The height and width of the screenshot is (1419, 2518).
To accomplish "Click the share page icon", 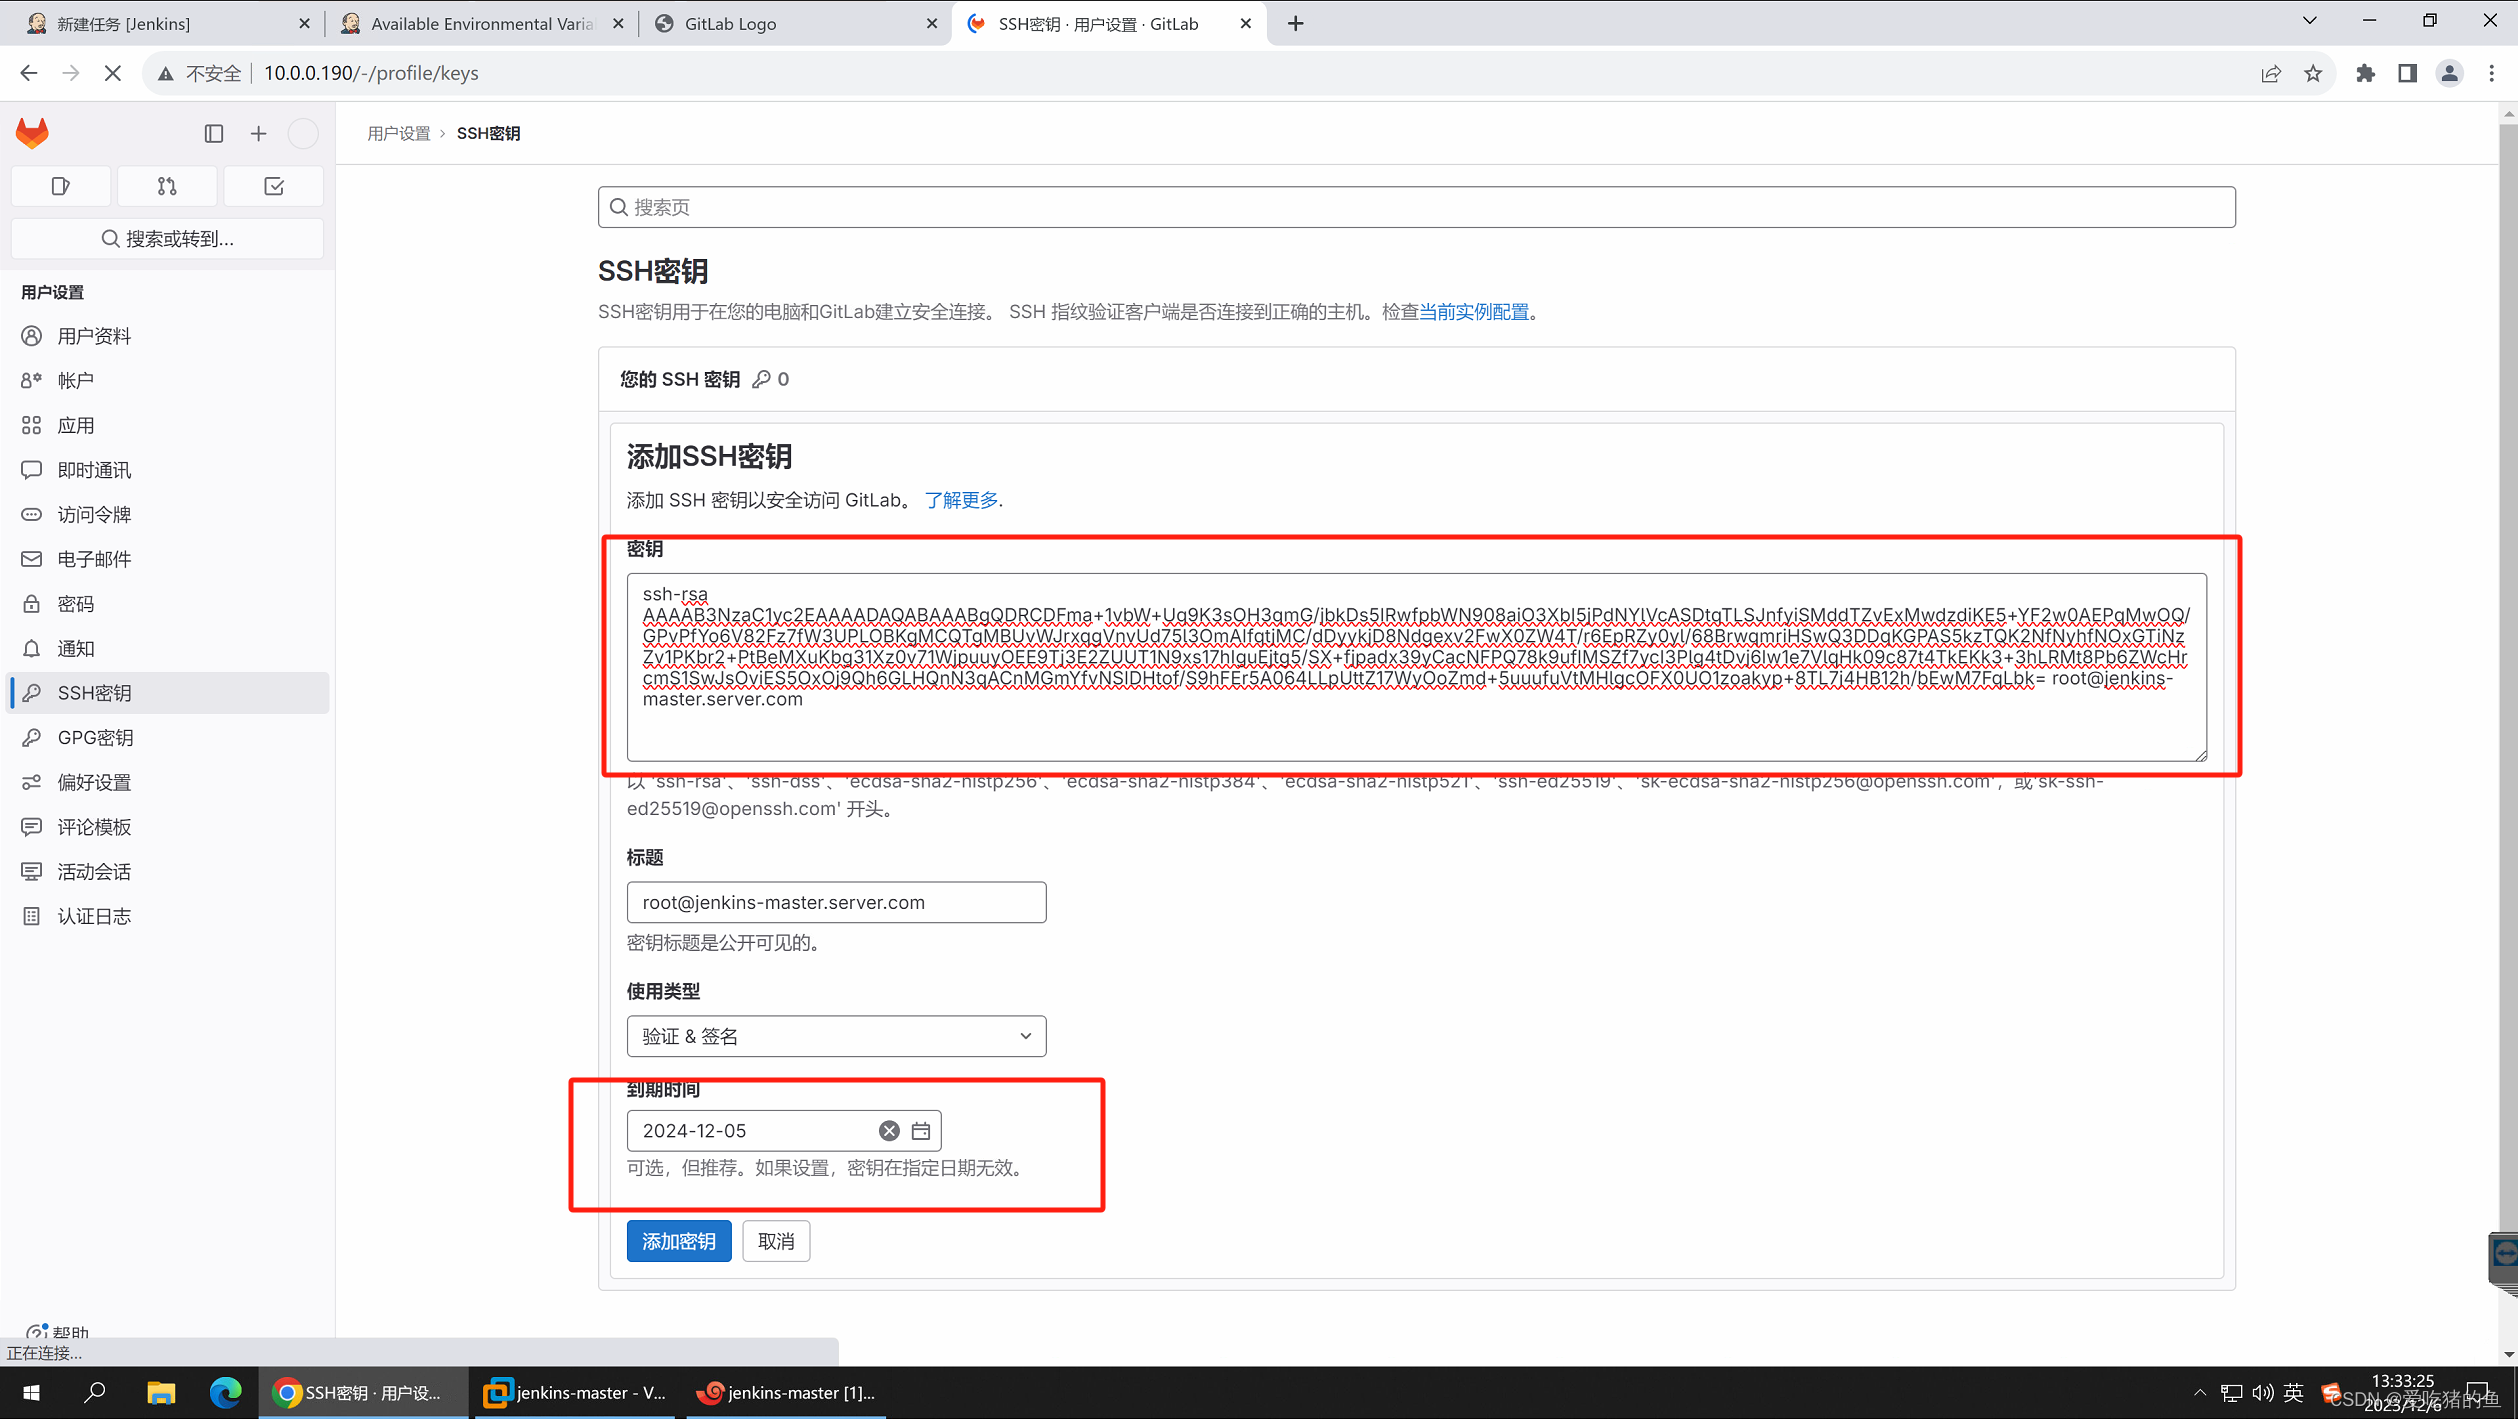I will click(2271, 73).
